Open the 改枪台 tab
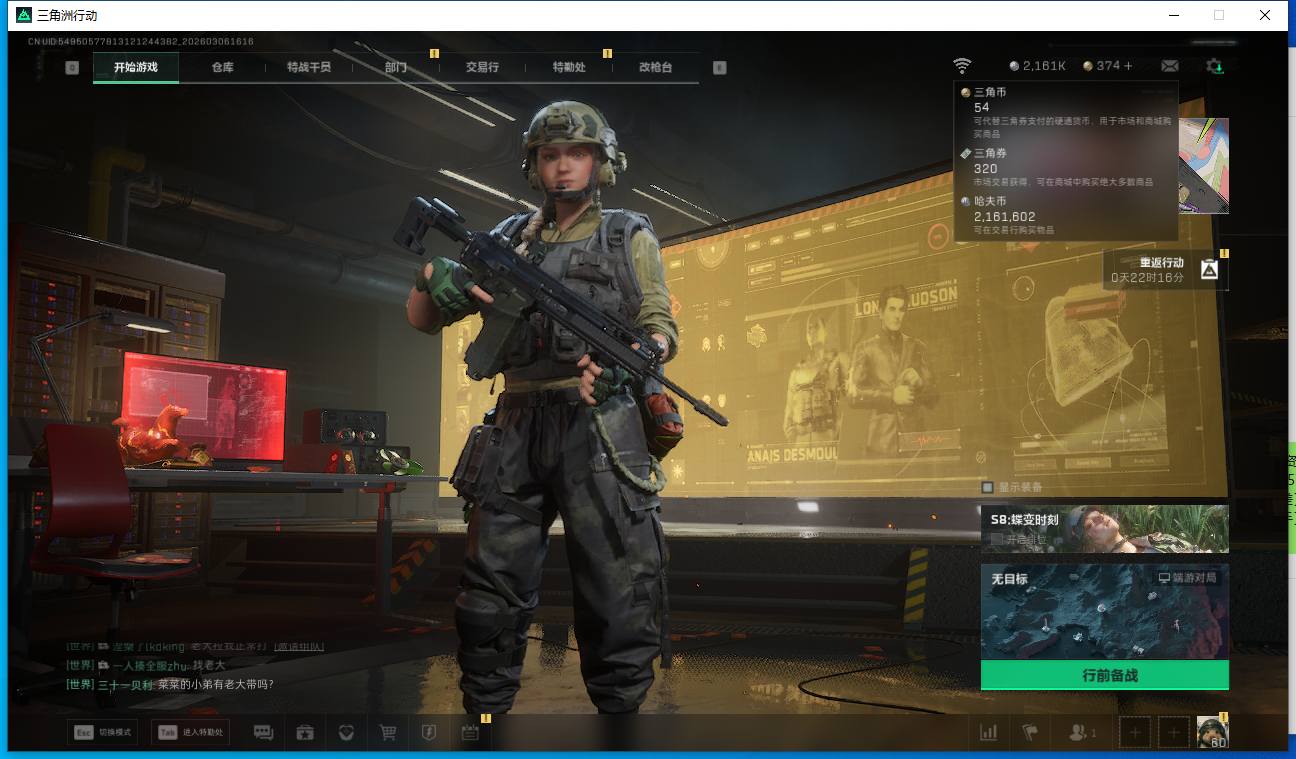Screen dimensions: 1296x759 pyautogui.click(x=655, y=67)
